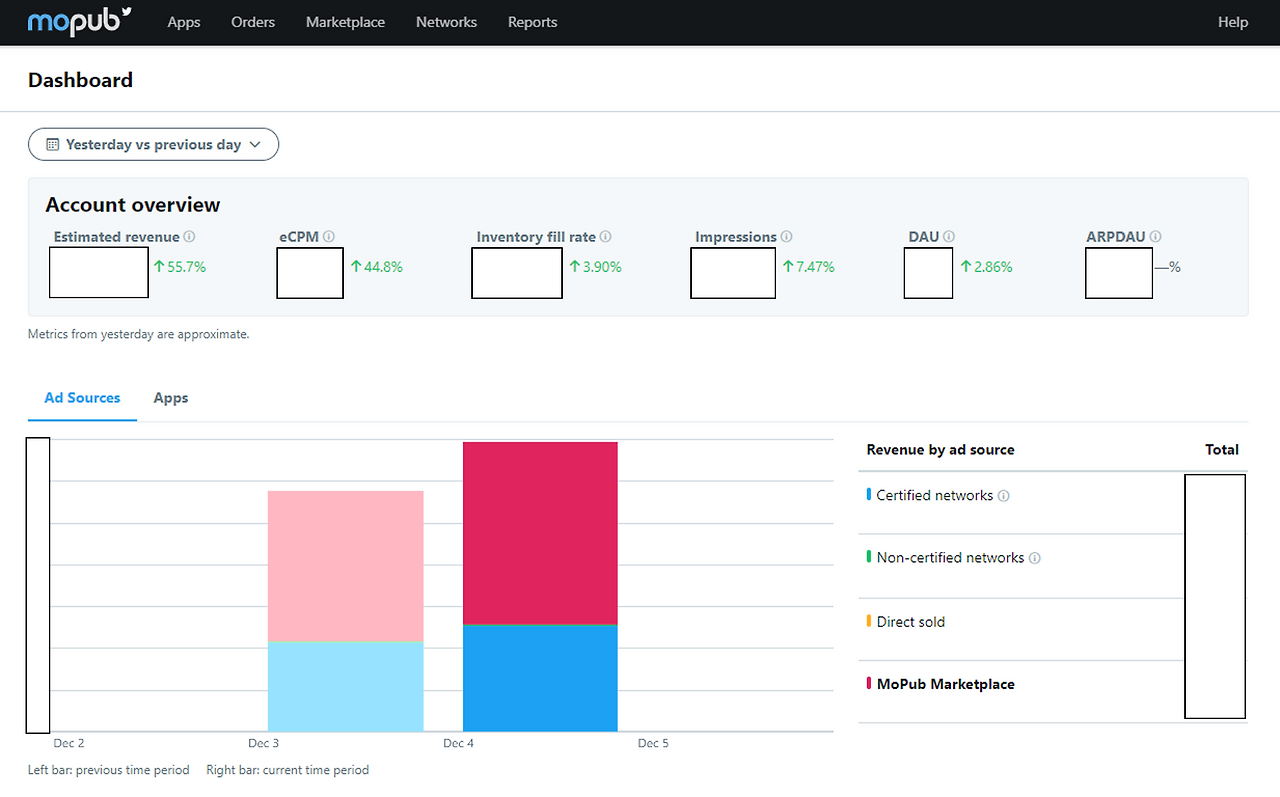Click the Help link in header

1233,22
